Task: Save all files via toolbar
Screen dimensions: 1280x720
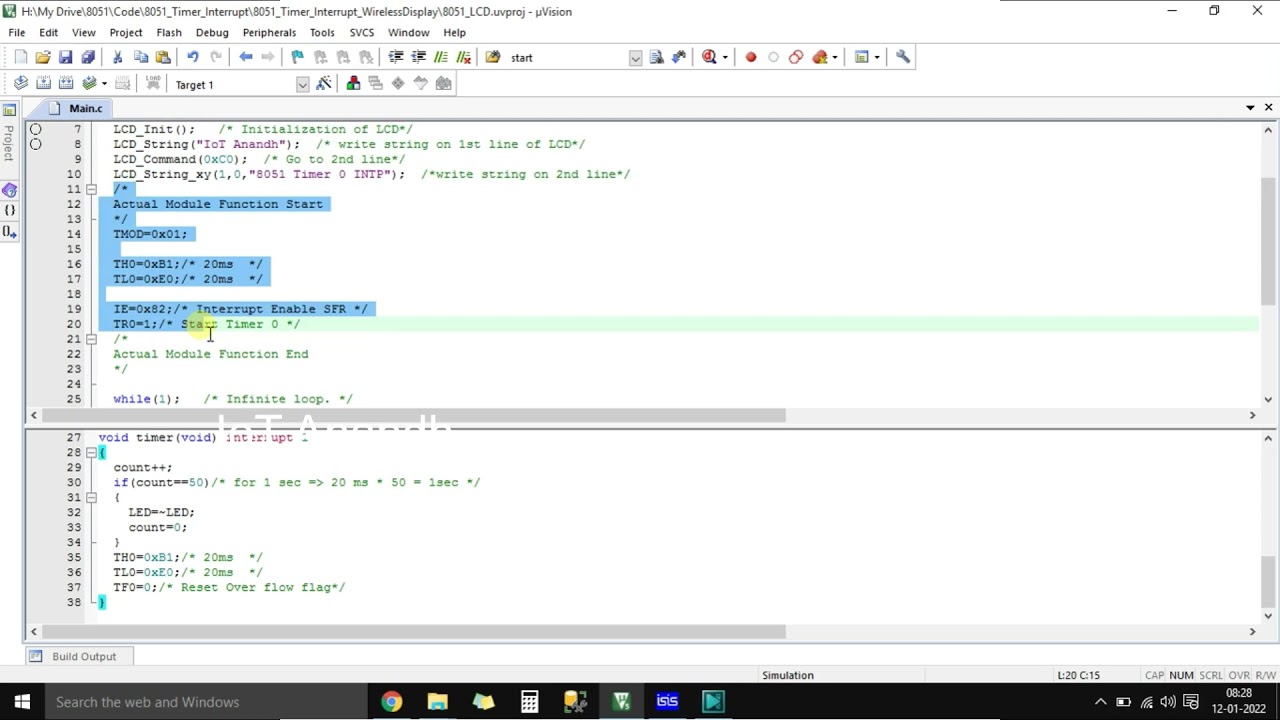Action: pos(88,57)
